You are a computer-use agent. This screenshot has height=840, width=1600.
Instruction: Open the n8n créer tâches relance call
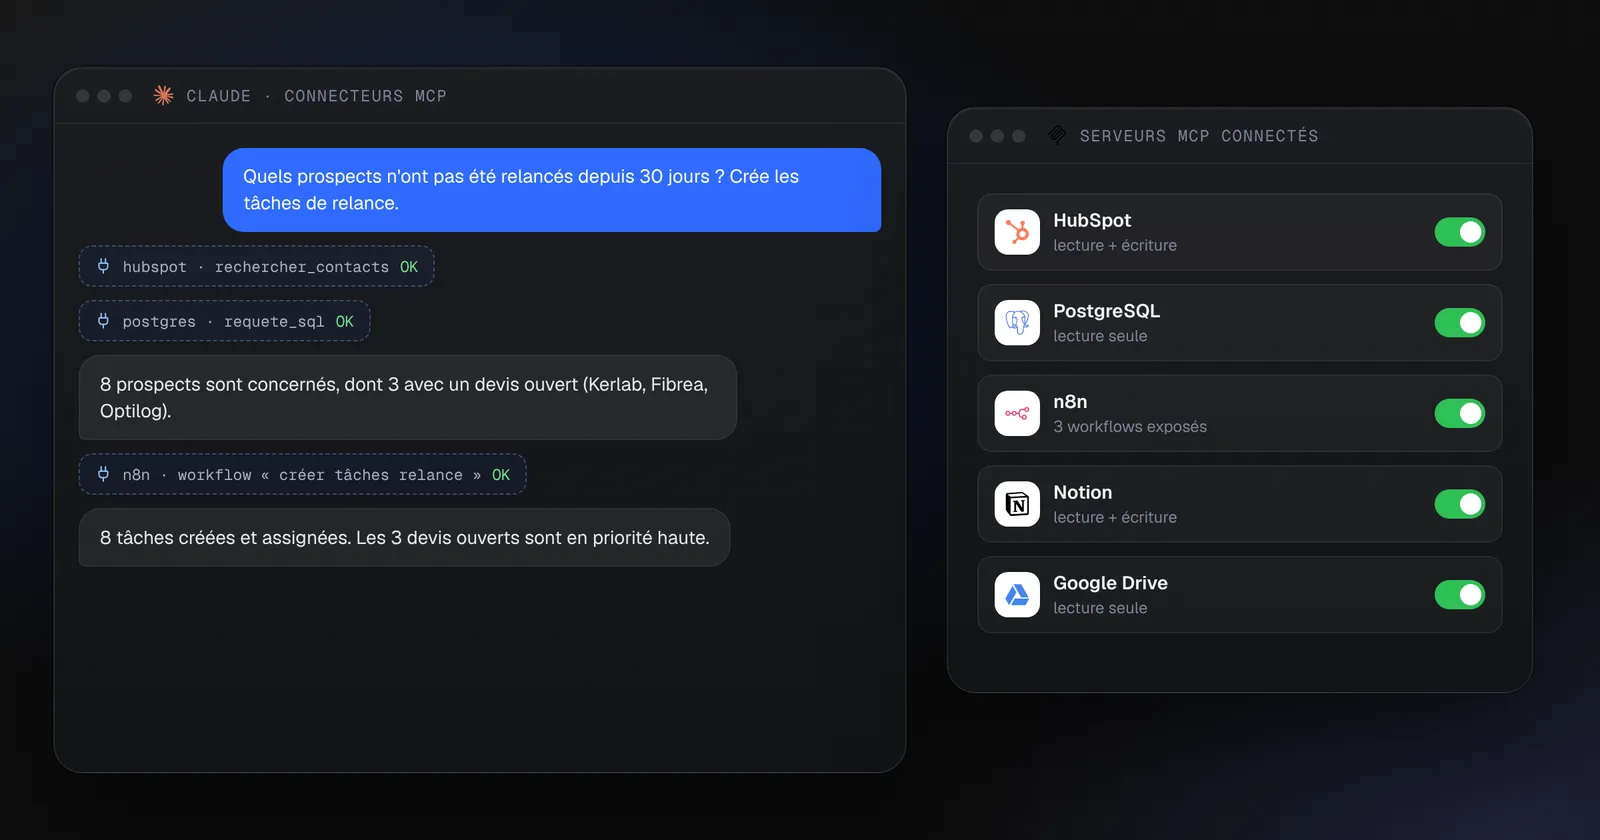[302, 474]
